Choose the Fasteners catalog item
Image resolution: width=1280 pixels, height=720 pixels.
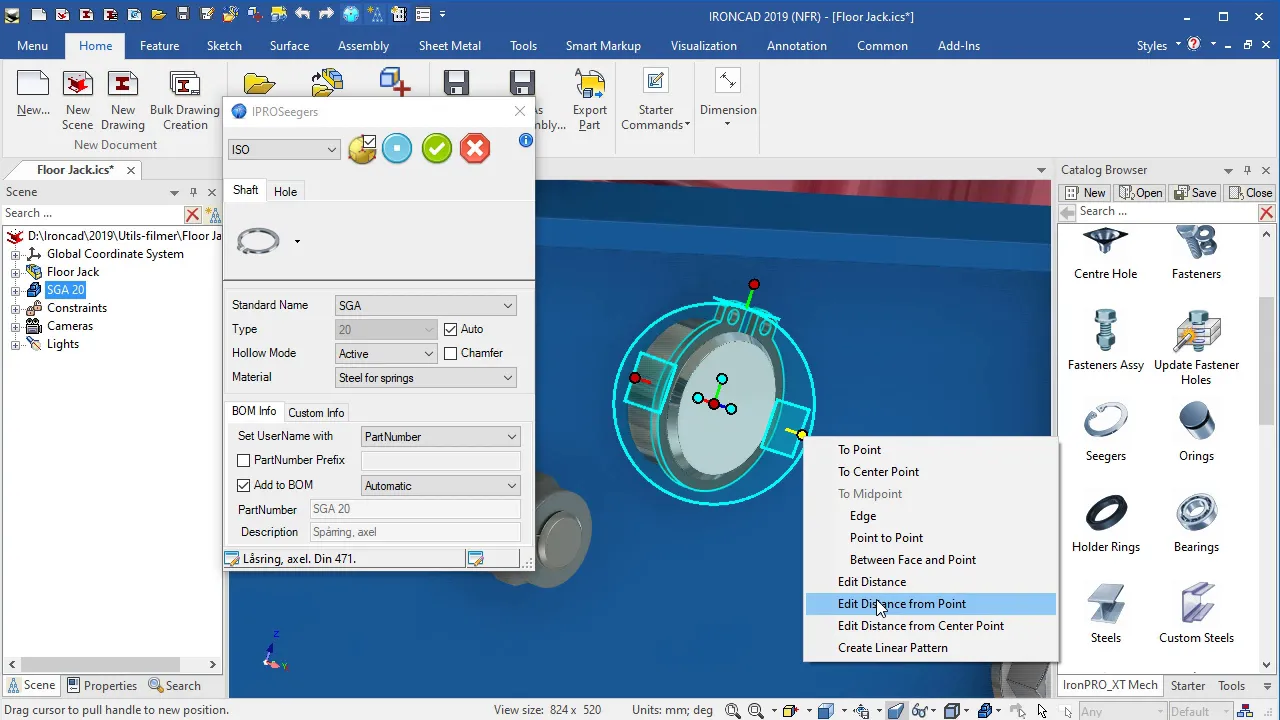1196,252
